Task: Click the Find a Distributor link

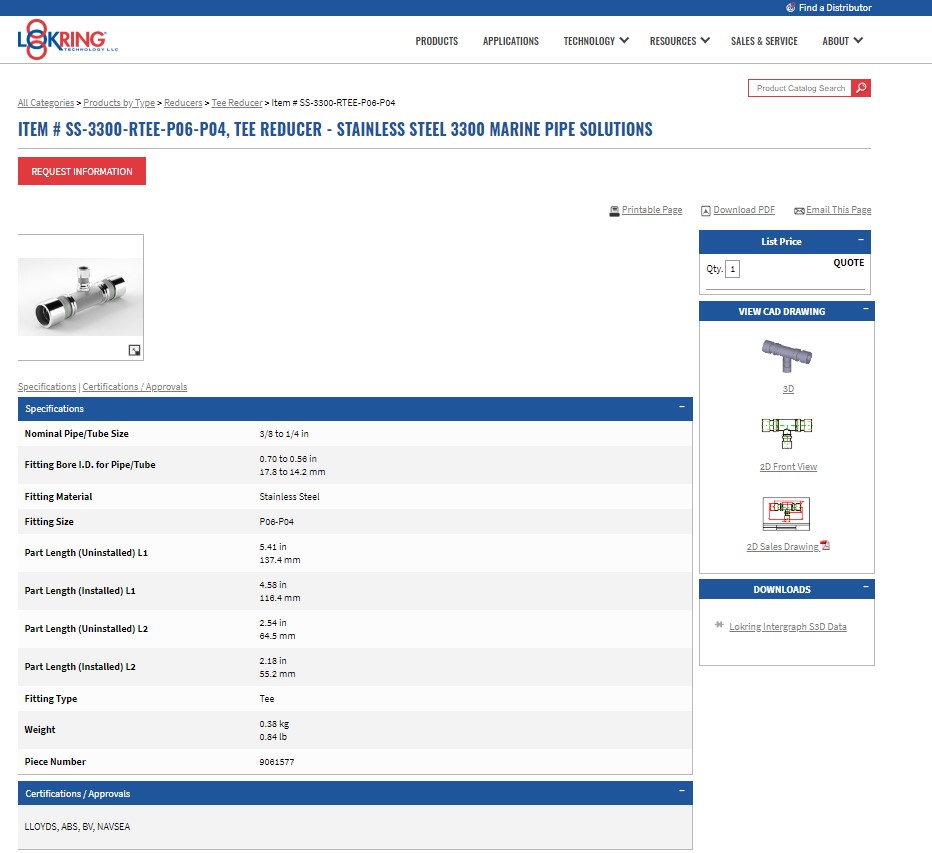Action: point(835,8)
